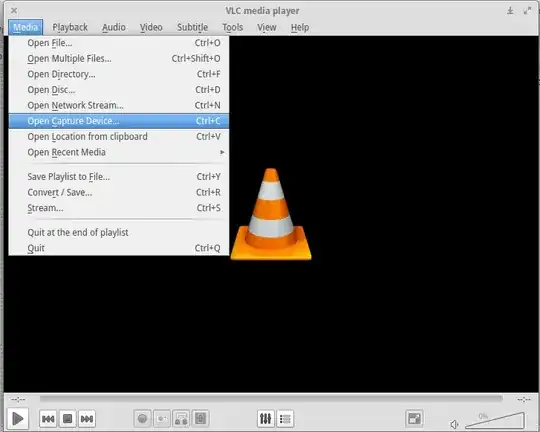Select Open Capture Device entry
This screenshot has width=540, height=432.
[119, 121]
